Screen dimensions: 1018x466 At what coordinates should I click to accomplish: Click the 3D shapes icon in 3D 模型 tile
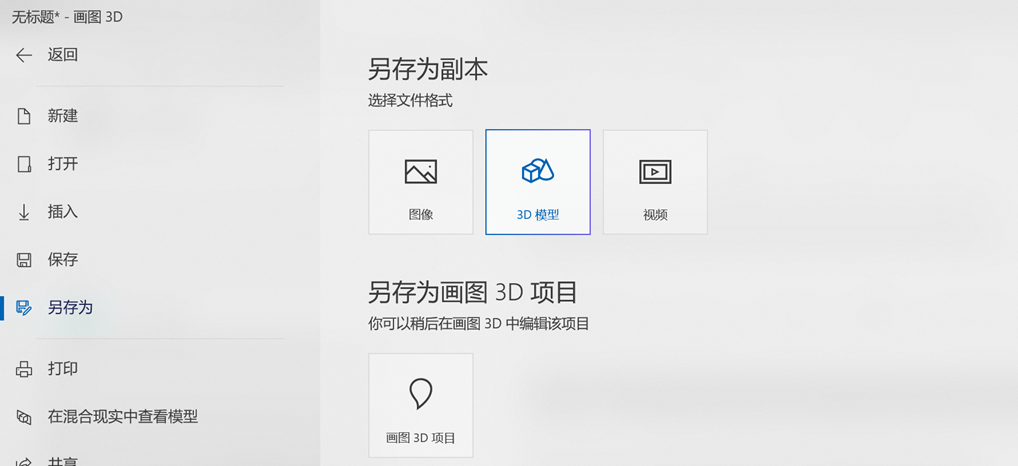coord(538,171)
